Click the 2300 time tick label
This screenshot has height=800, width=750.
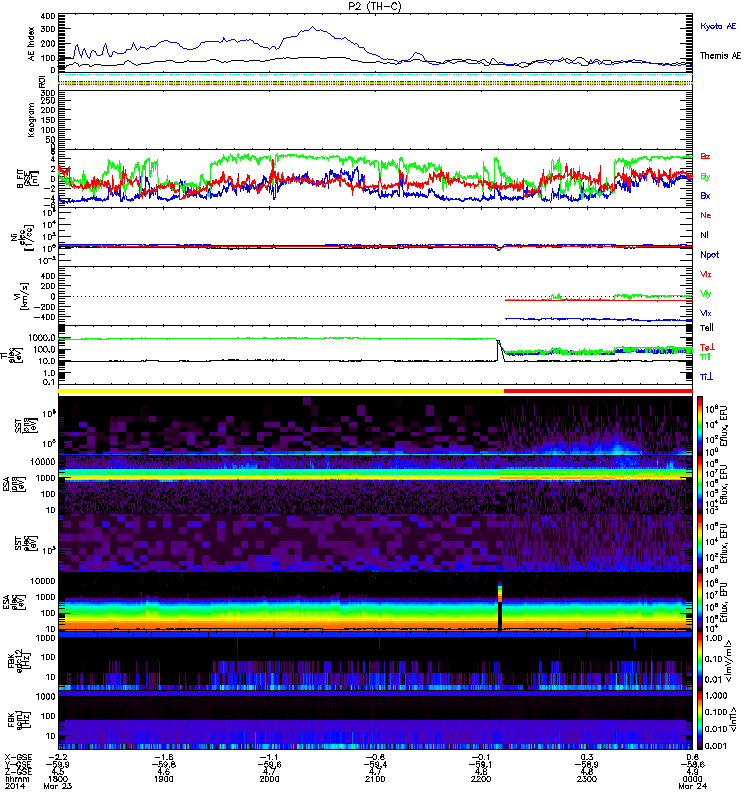click(x=587, y=779)
